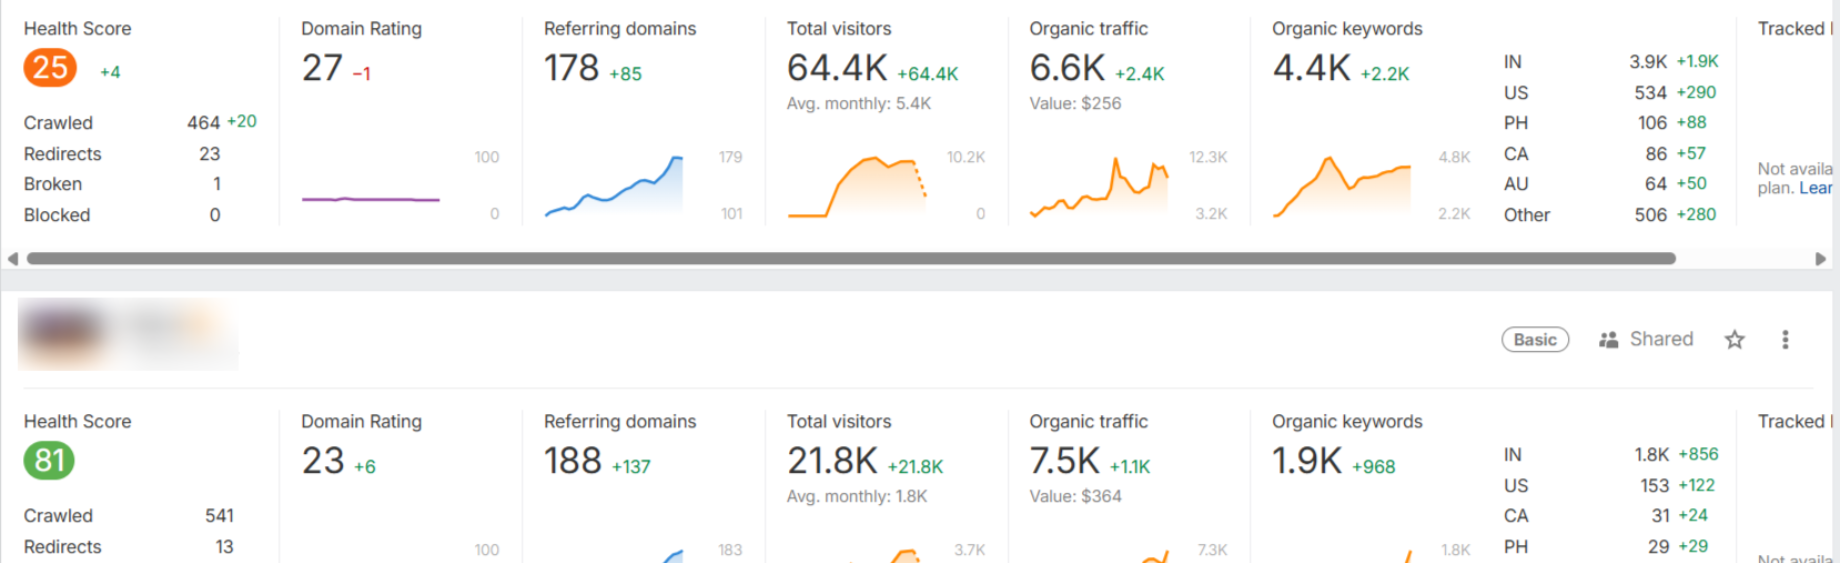Click Organic traffic value 7.5K

click(x=1065, y=461)
